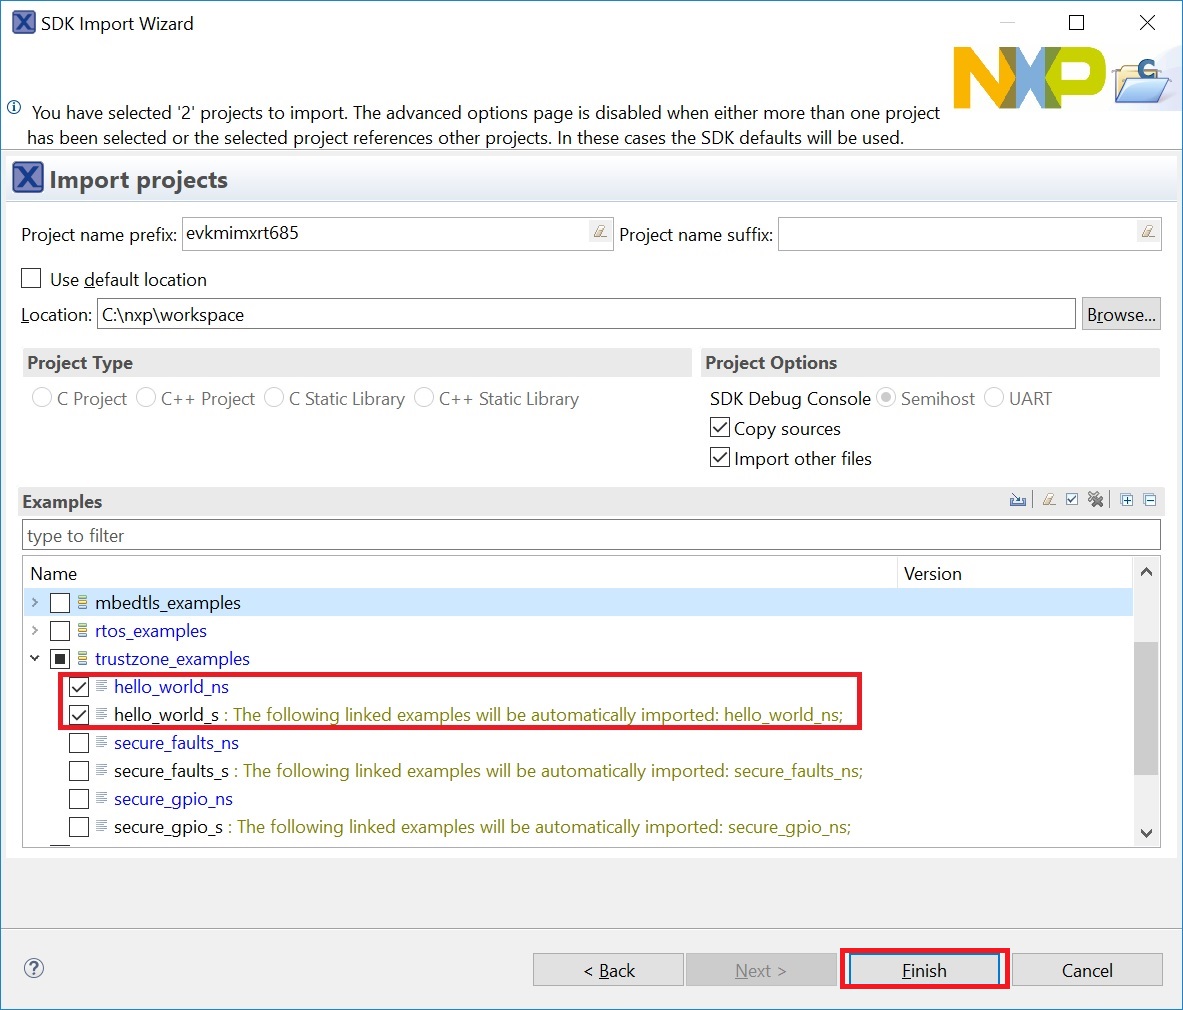Click the collapse all minus icon
Screen dimensions: 1183x1010
(1150, 500)
